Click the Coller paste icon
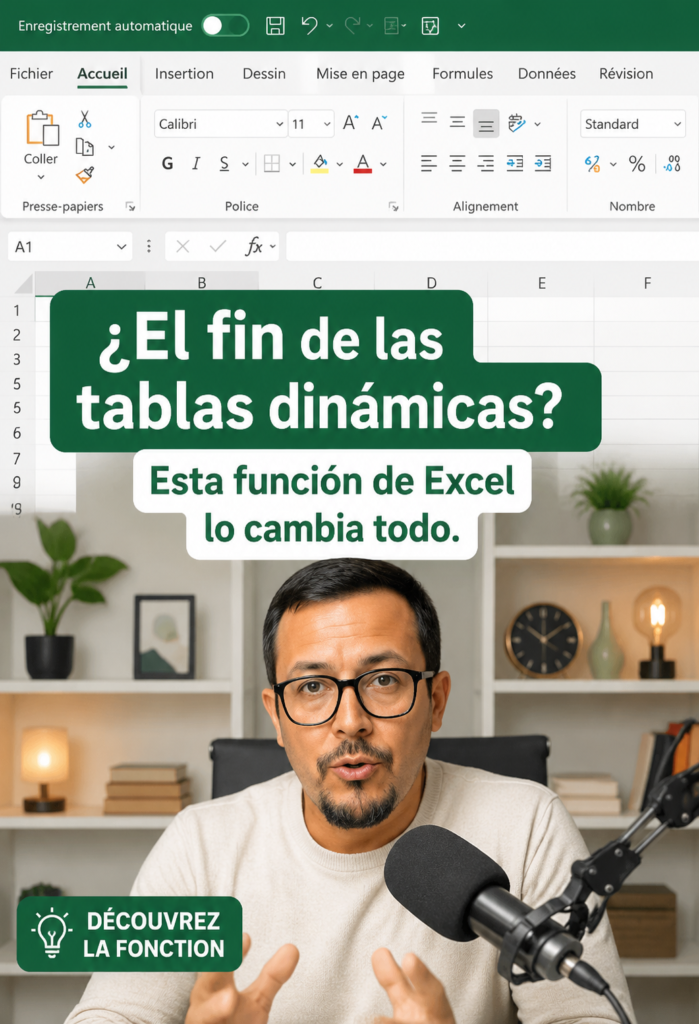The height and width of the screenshot is (1024, 699). (x=42, y=127)
